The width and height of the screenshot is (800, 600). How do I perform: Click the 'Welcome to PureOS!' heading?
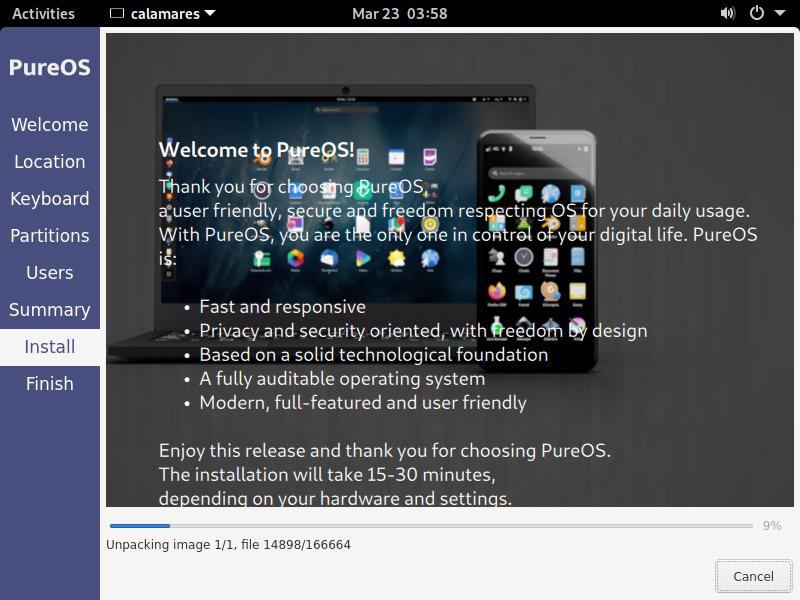257,149
